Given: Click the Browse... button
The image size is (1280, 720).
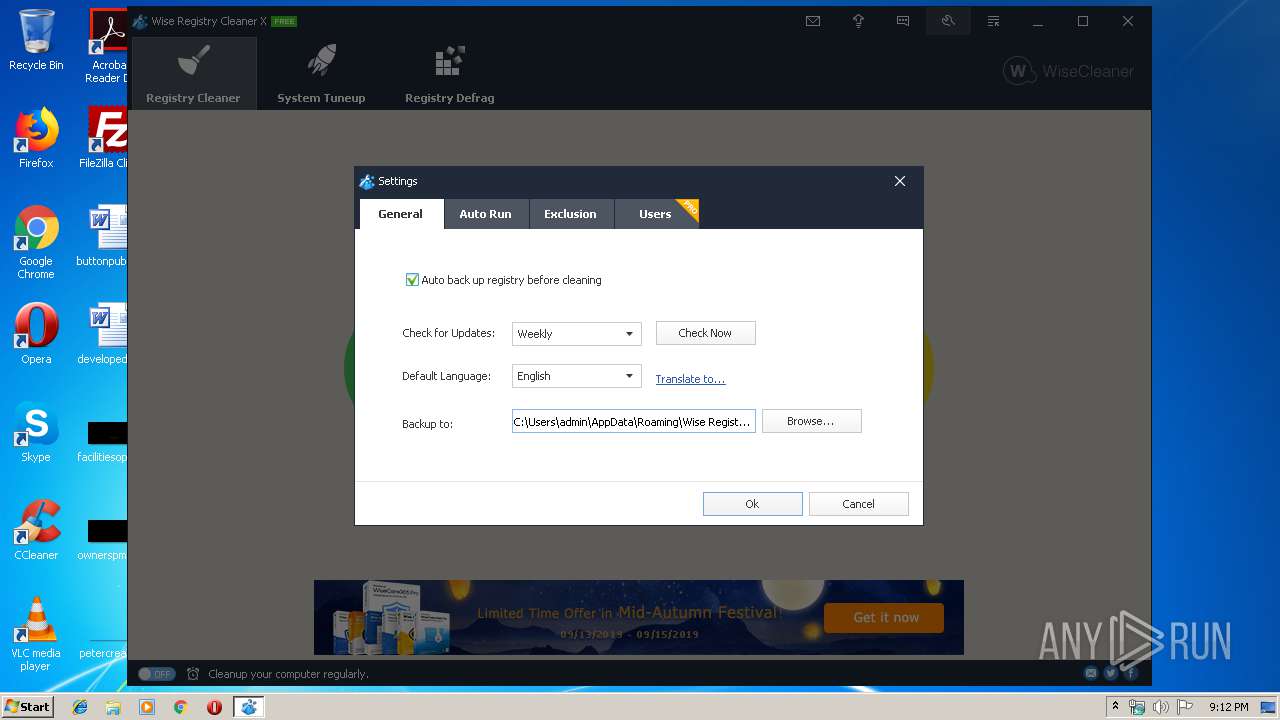Looking at the screenshot, I should [812, 421].
